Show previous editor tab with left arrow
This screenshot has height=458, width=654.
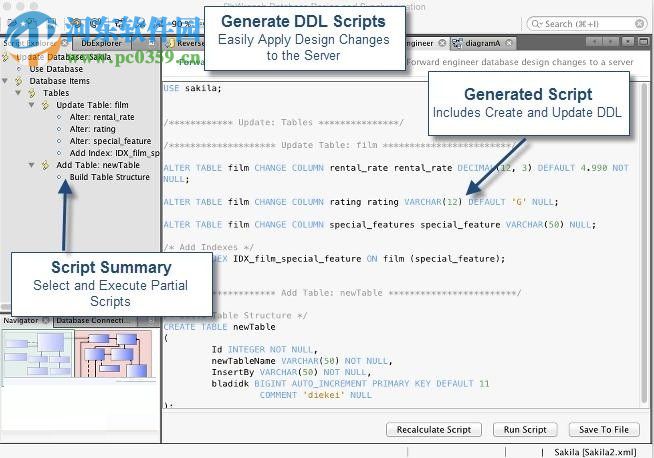(594, 42)
